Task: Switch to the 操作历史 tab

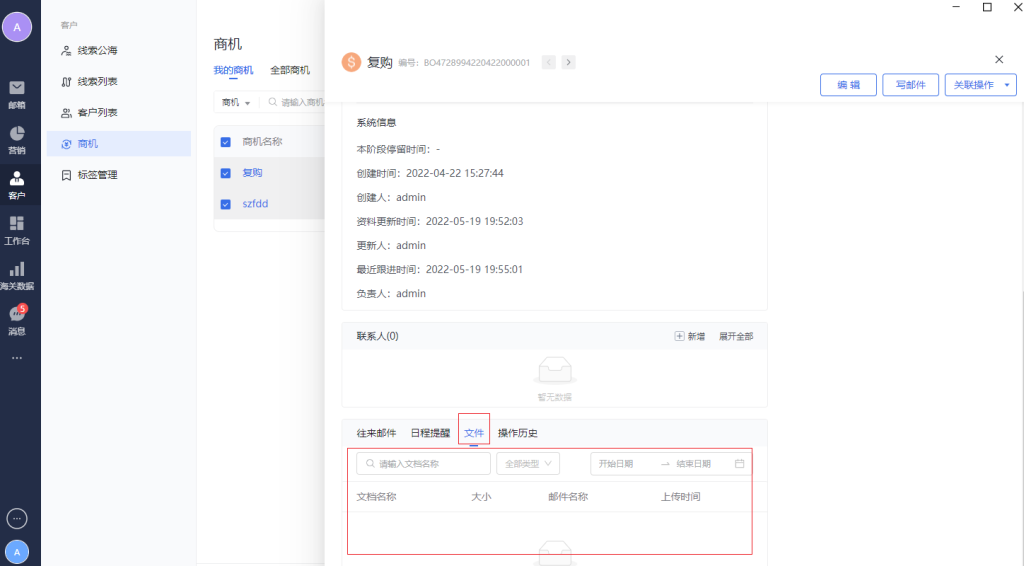Action: pos(518,433)
